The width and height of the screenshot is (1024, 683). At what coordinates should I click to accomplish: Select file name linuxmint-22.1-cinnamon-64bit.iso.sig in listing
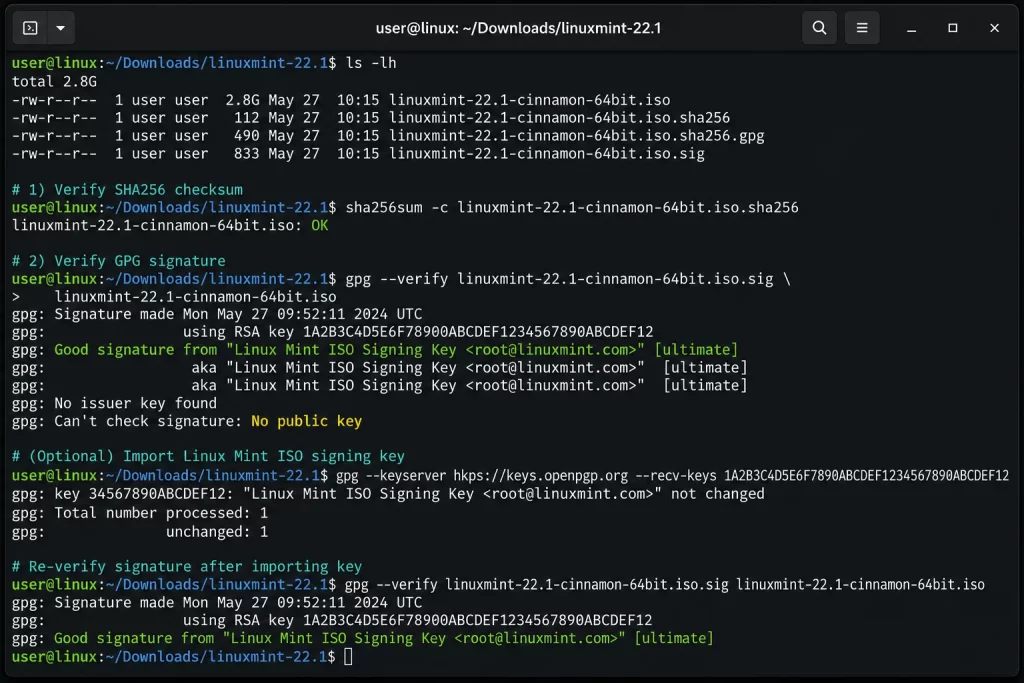547,153
